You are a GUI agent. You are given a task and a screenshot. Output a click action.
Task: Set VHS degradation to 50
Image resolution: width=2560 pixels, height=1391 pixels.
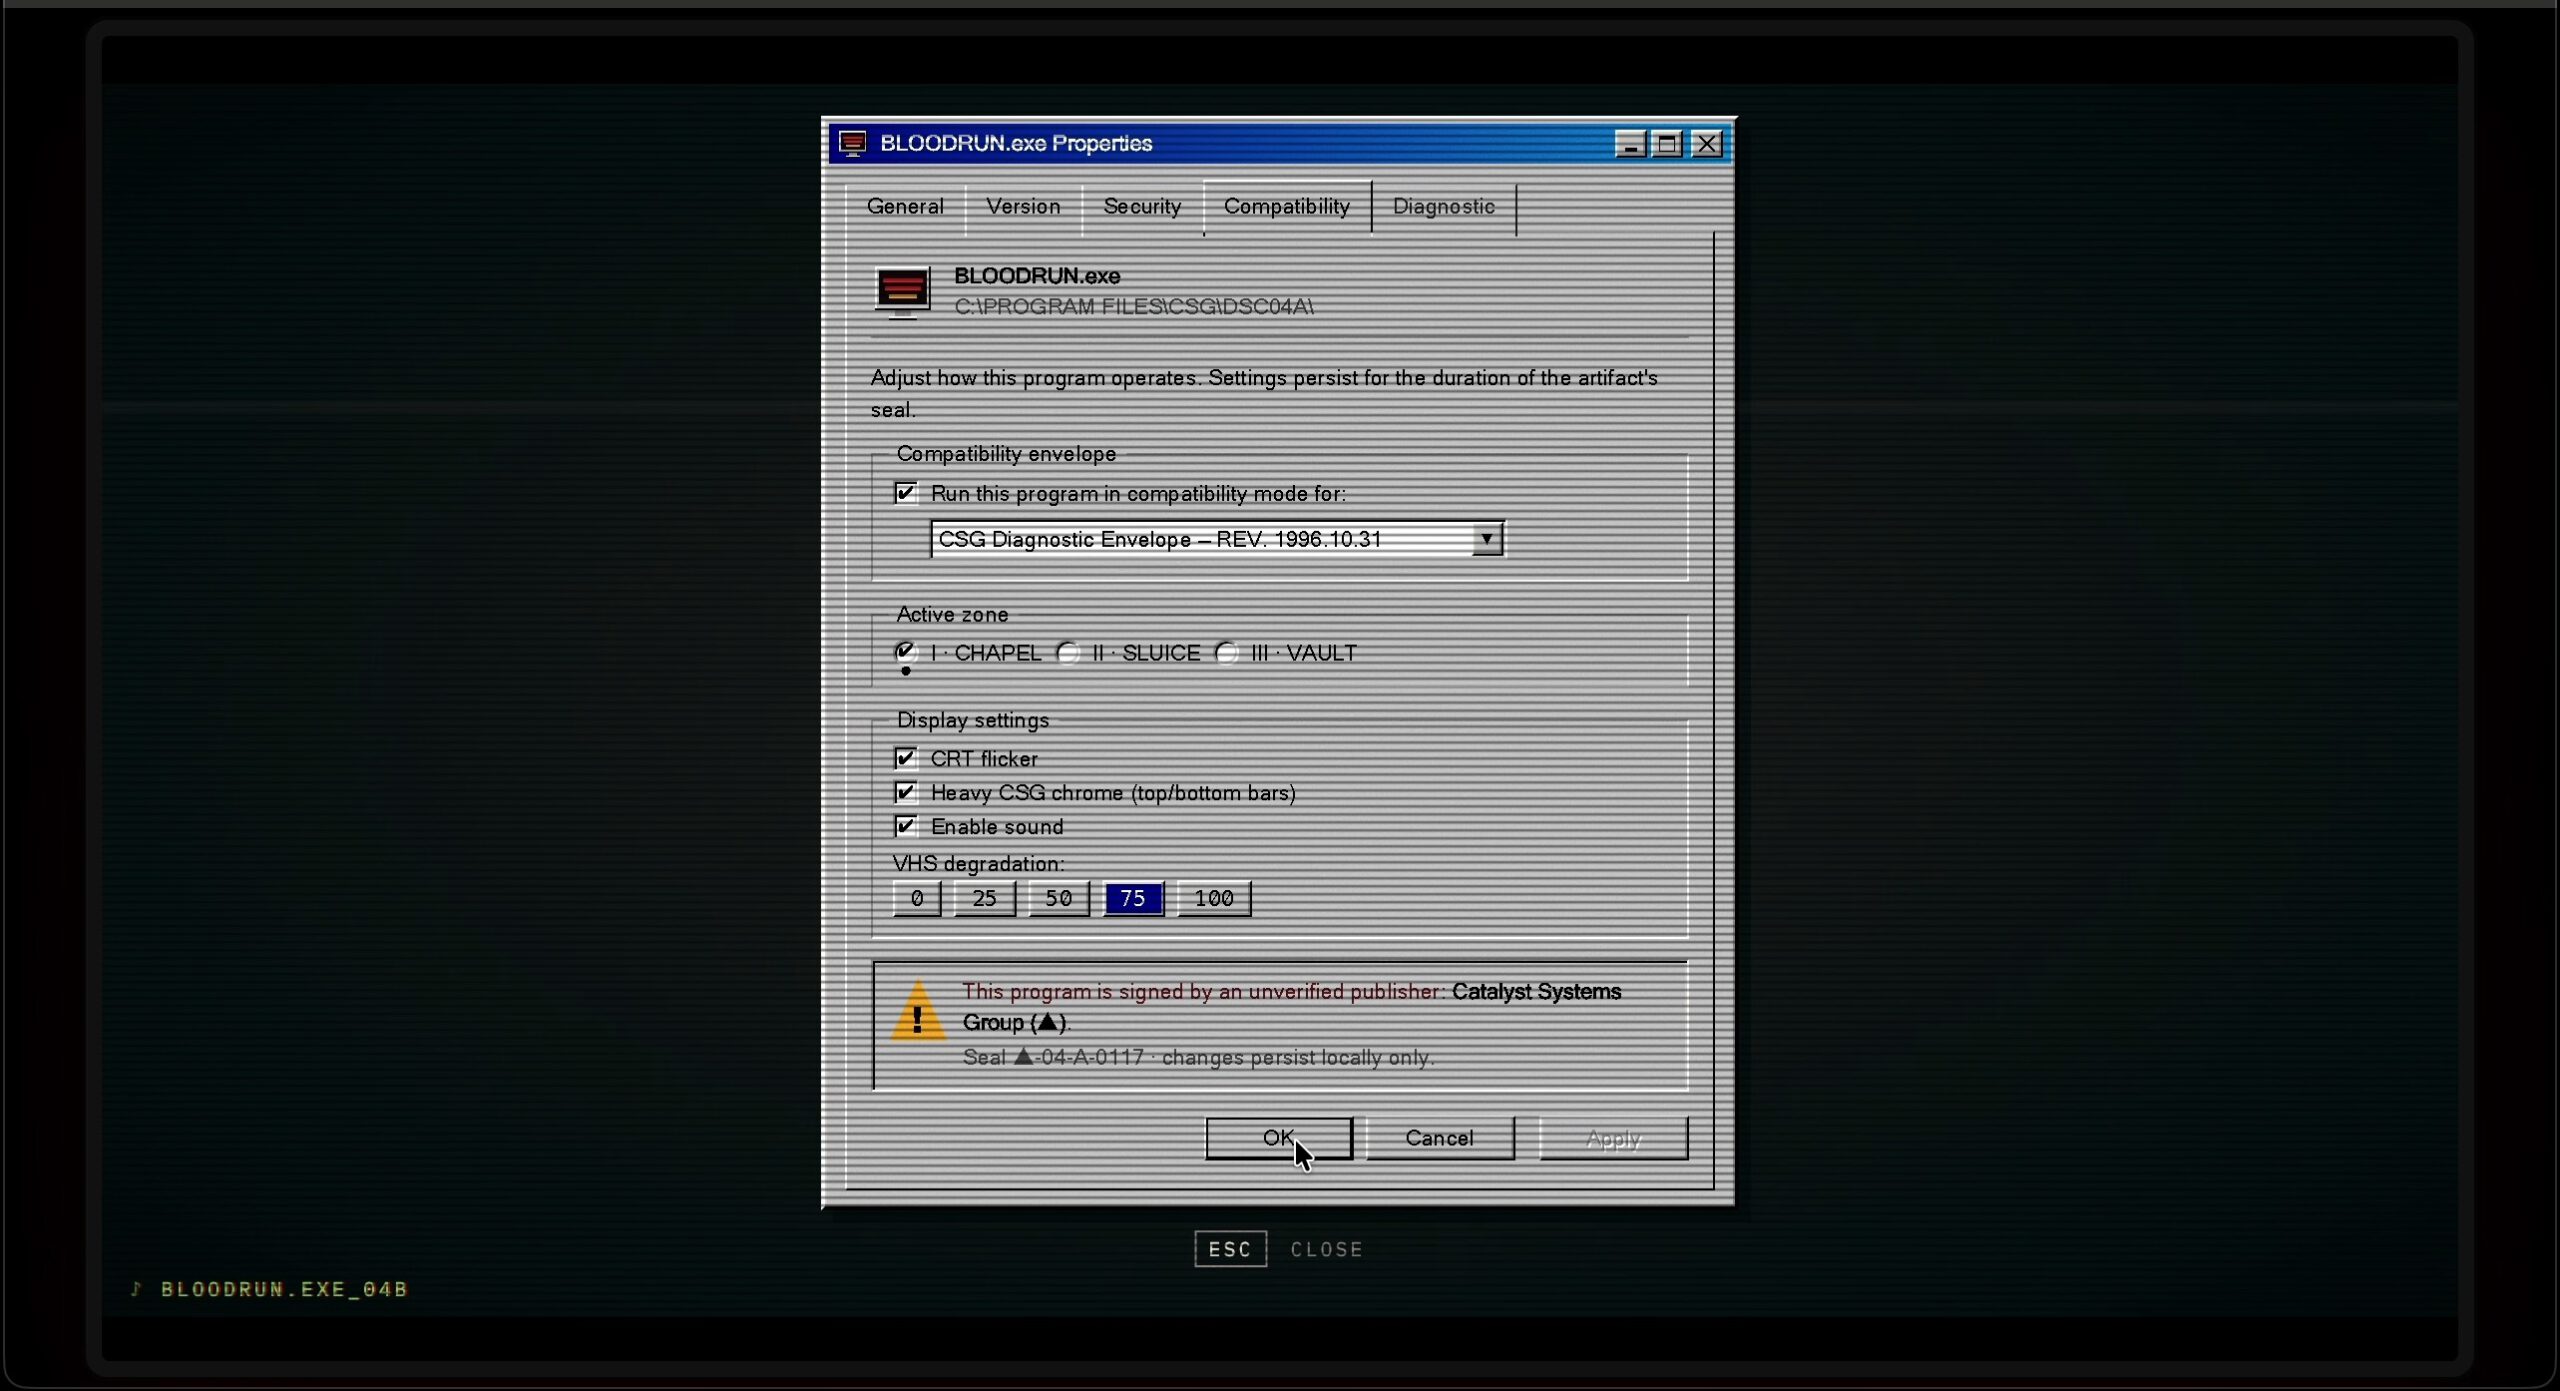[x=1058, y=898]
